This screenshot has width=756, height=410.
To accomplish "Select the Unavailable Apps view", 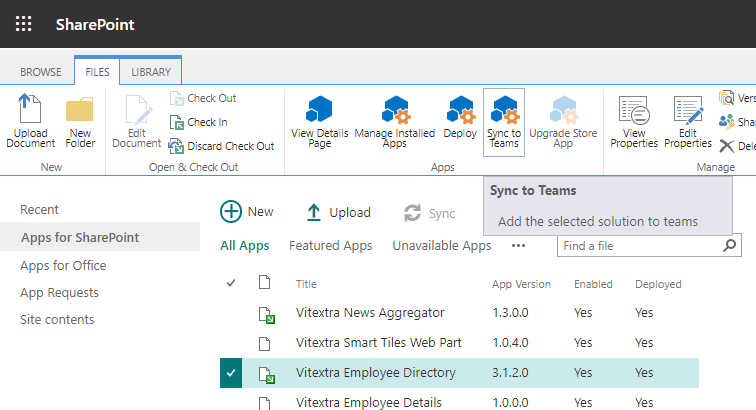I will [x=442, y=246].
